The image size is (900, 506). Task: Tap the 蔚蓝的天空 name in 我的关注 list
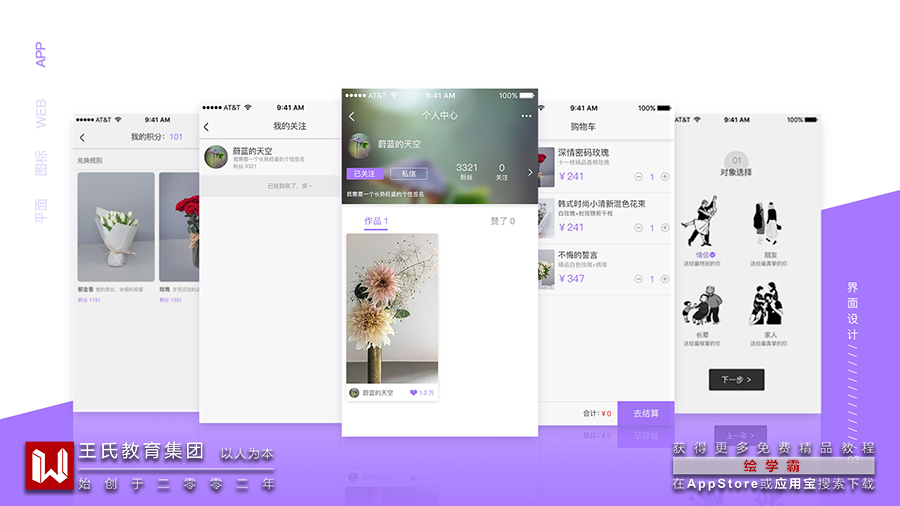coord(253,151)
